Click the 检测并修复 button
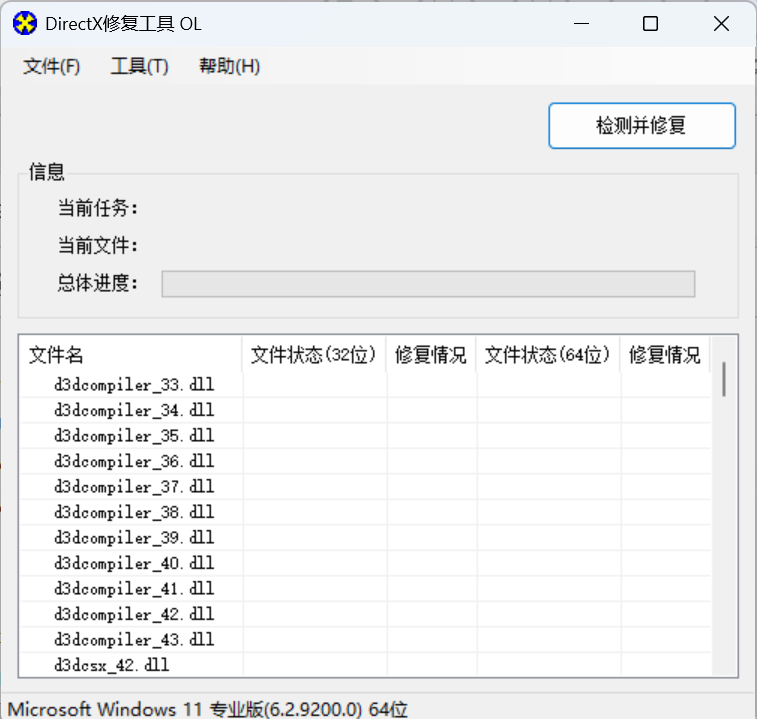Viewport: 757px width, 719px height. tap(642, 126)
